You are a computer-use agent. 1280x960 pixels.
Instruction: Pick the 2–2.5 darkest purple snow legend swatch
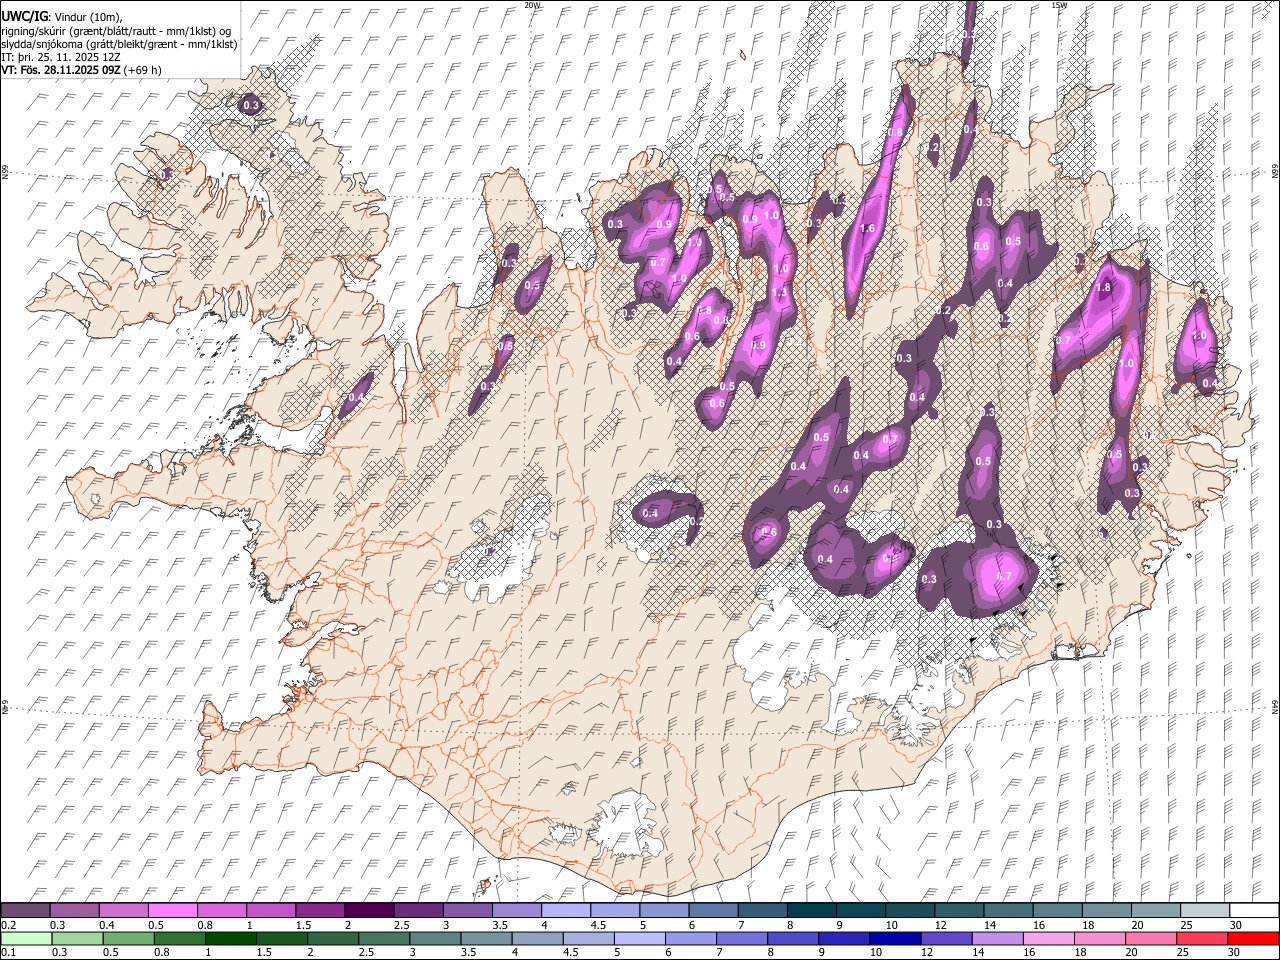[370, 911]
